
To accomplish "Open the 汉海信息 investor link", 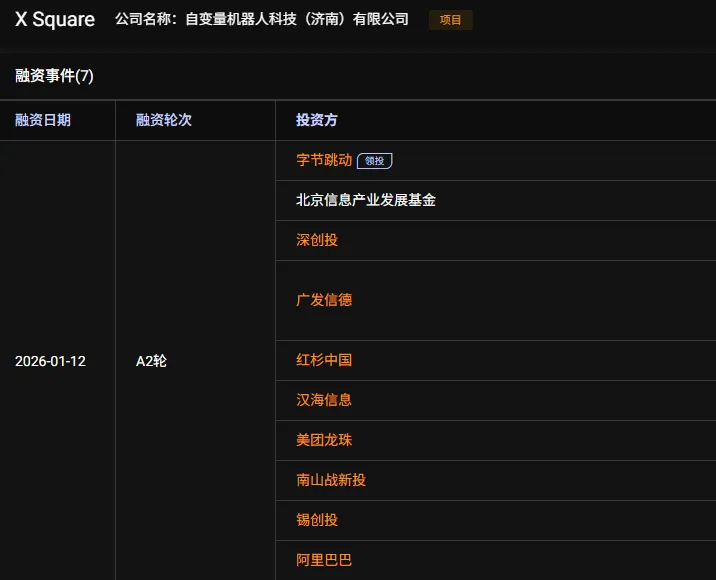I will click(x=324, y=400).
